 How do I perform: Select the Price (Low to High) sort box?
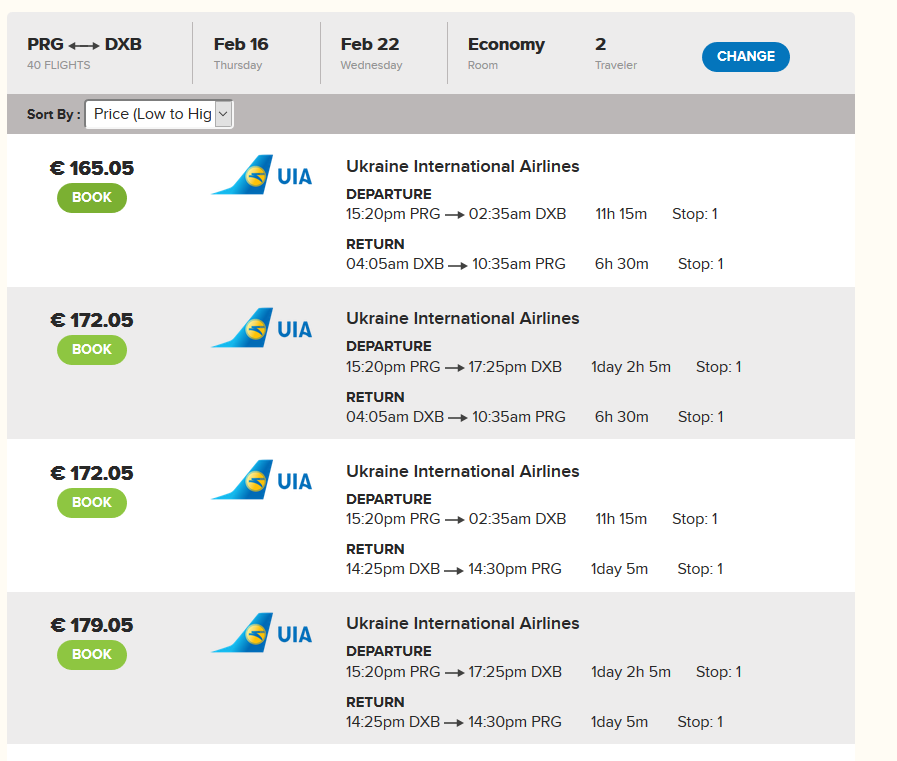(159, 114)
